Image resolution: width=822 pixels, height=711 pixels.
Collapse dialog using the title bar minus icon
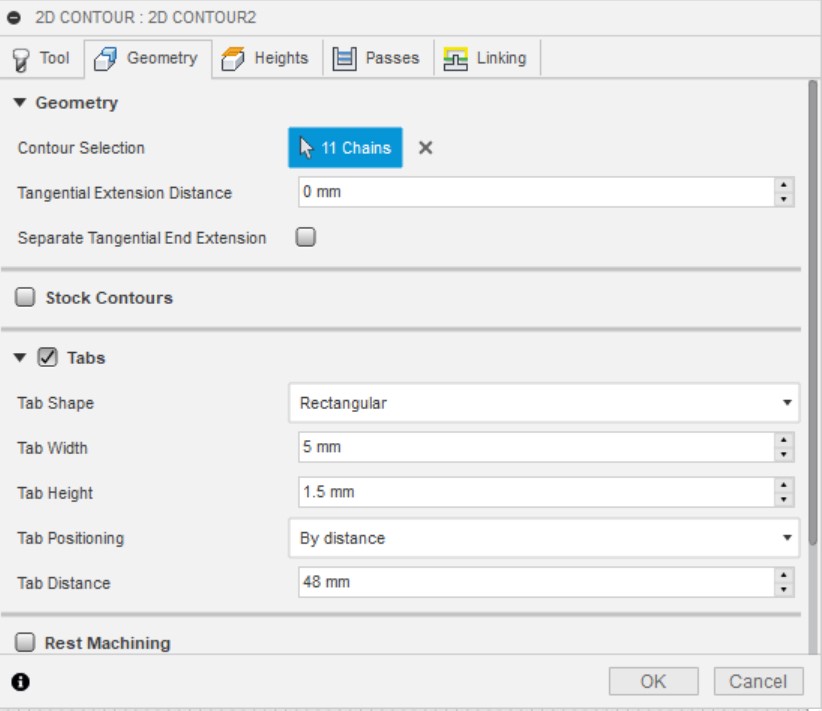tap(13, 18)
